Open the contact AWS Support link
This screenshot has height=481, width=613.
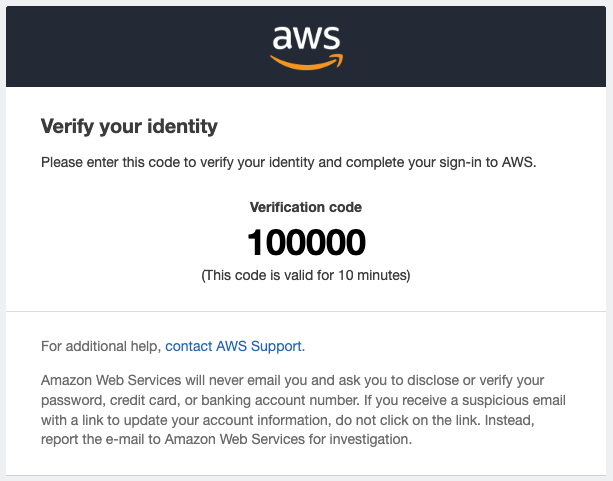[x=234, y=347]
